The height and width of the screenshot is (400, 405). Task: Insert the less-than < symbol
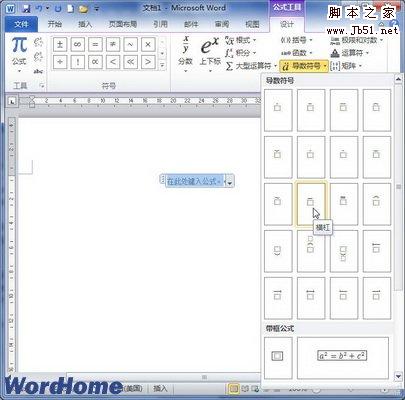point(113,62)
